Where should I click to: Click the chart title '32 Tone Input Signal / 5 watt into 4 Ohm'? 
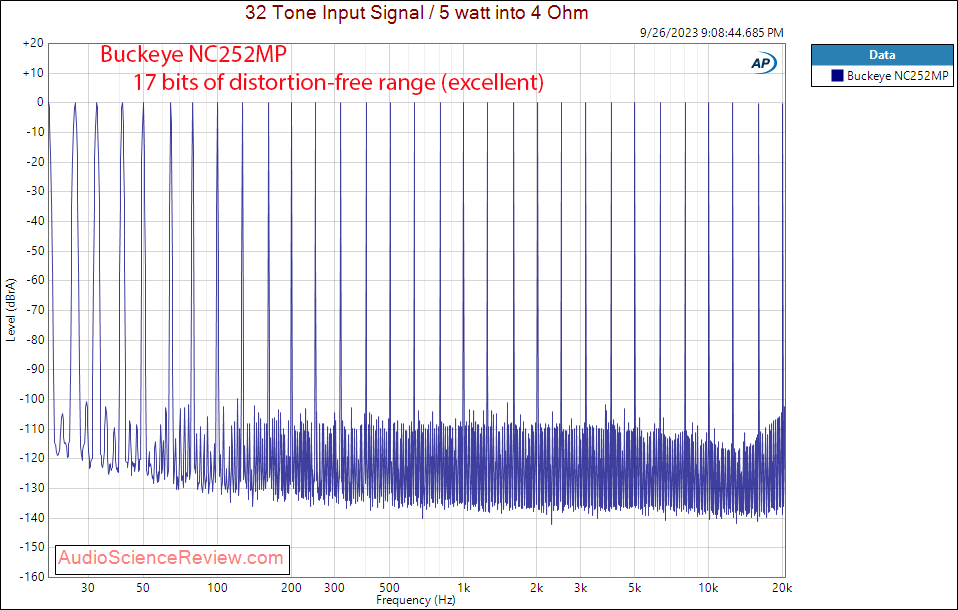click(416, 12)
